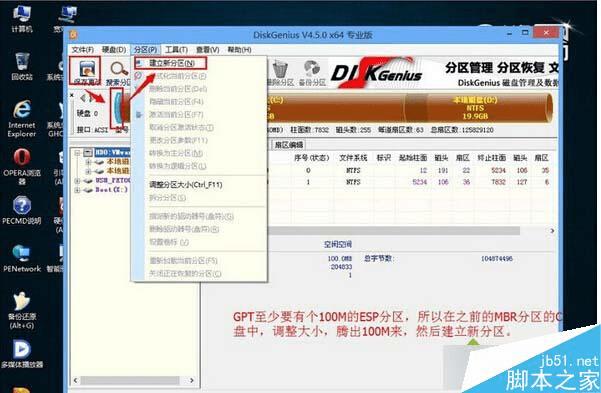
Task: Click the 备份分区 toolbar icon
Action: (312, 73)
